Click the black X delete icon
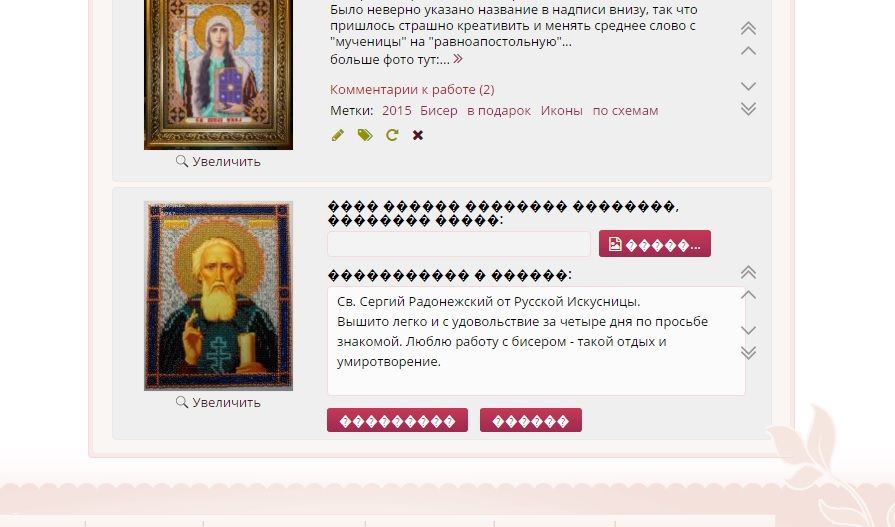This screenshot has width=895, height=527. [x=418, y=135]
